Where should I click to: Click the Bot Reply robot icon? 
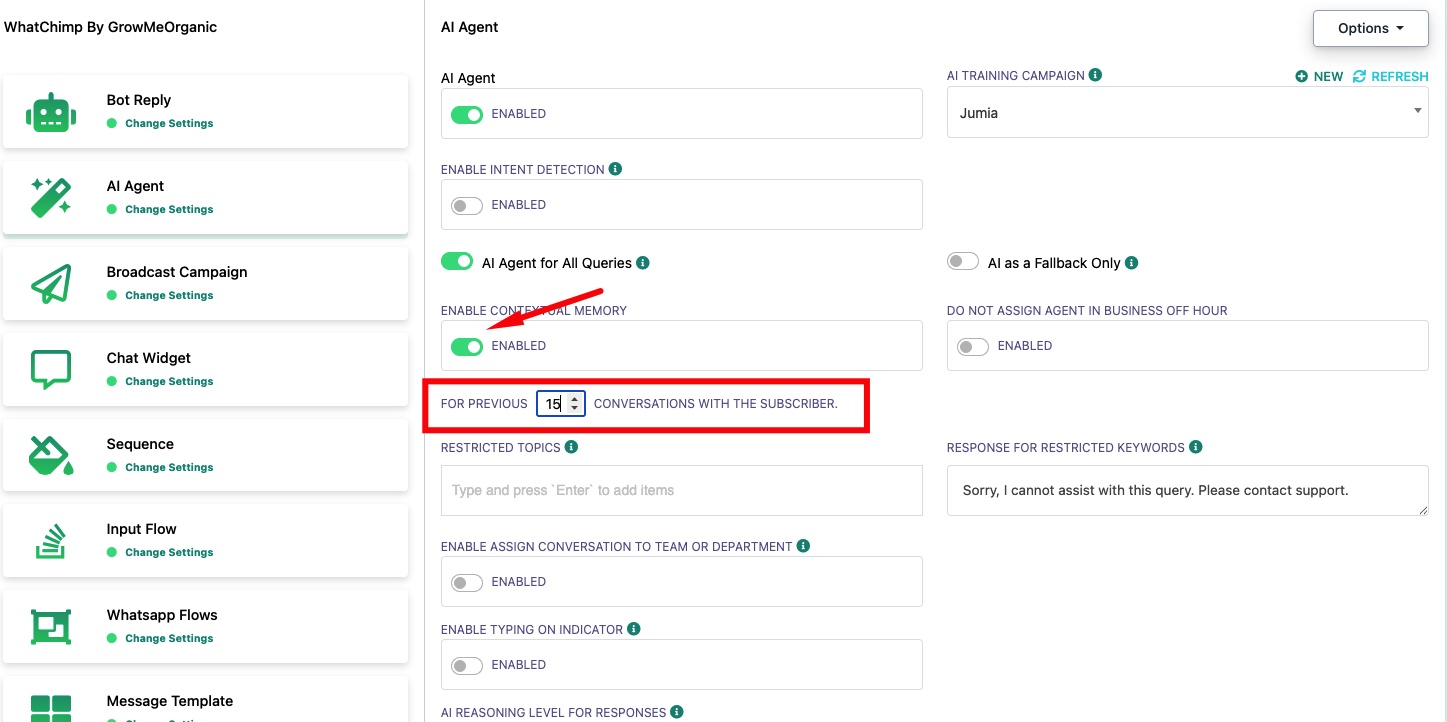[x=50, y=112]
